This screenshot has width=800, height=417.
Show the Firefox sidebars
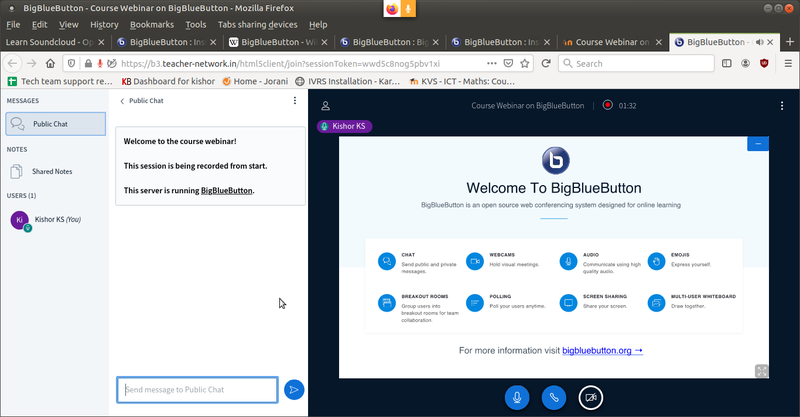click(727, 63)
